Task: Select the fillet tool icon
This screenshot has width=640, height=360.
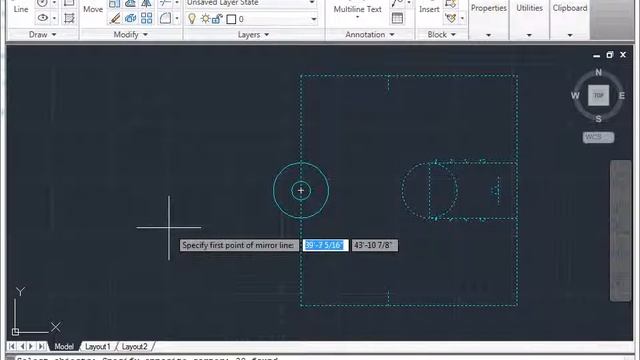Action: (165, 18)
